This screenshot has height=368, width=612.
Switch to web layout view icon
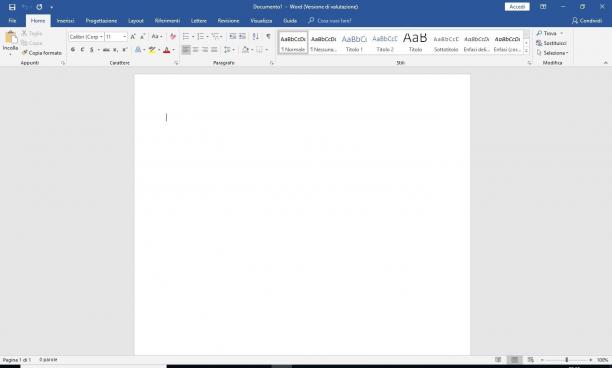coord(530,360)
